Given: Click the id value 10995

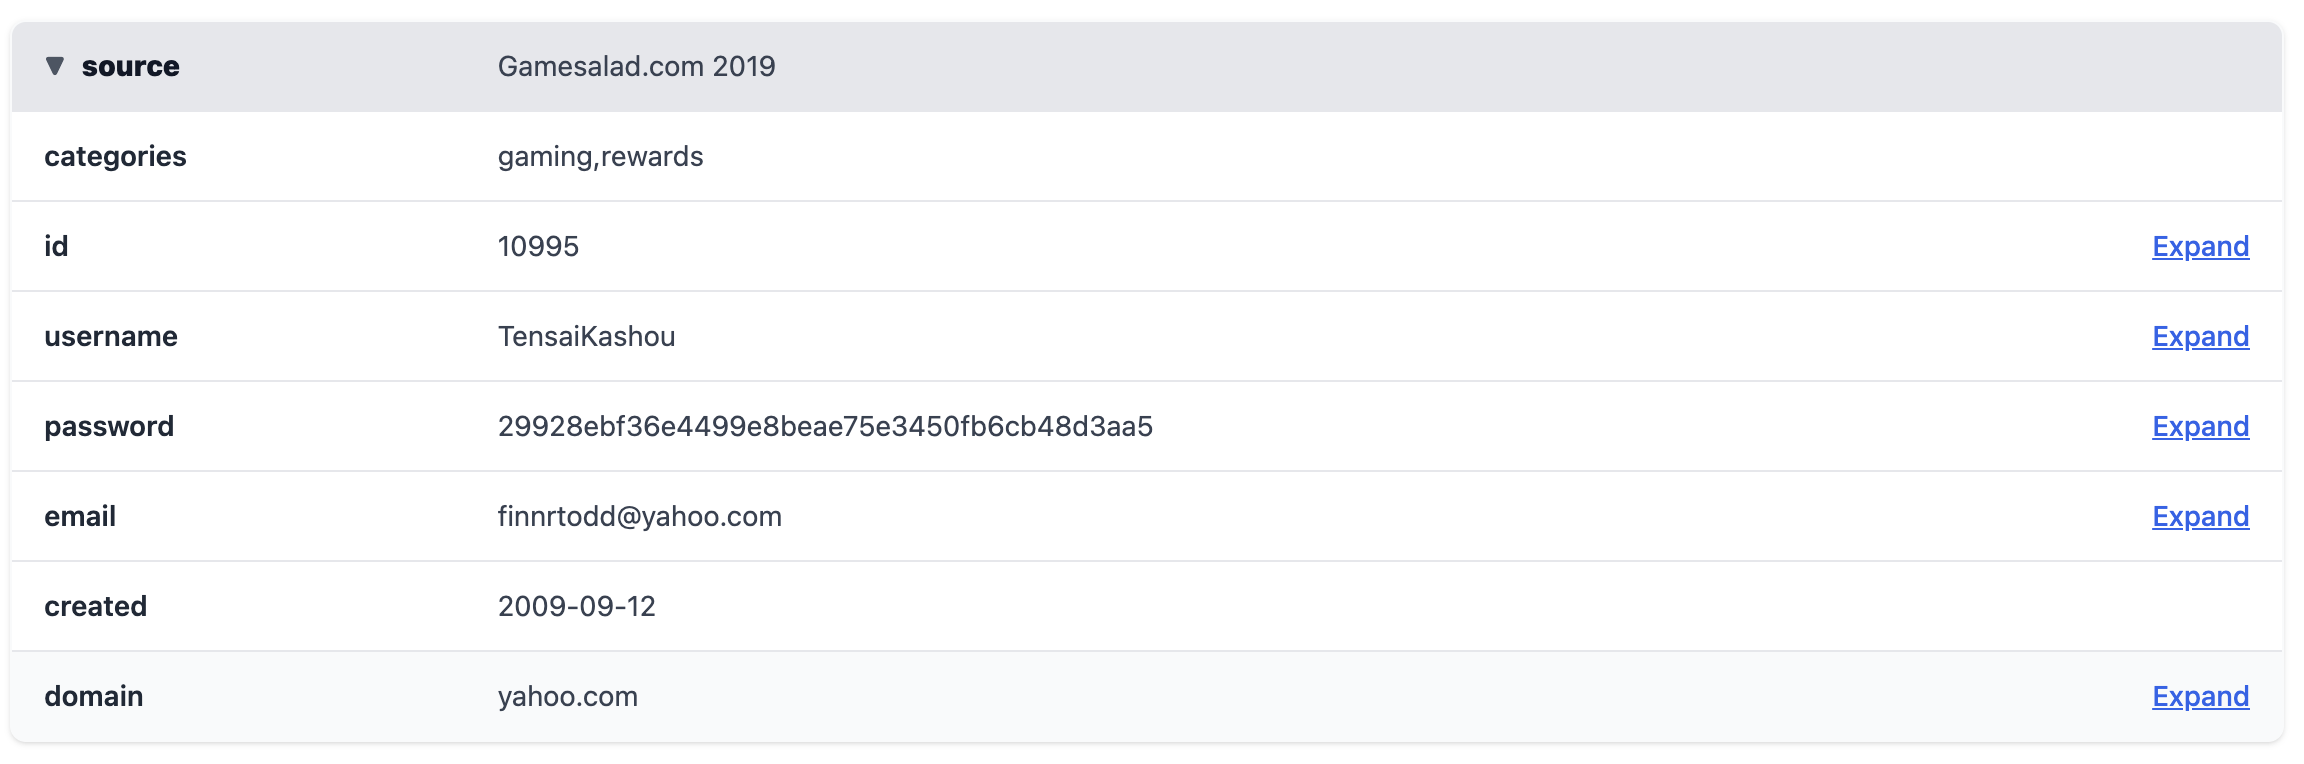Looking at the screenshot, I should (x=538, y=246).
